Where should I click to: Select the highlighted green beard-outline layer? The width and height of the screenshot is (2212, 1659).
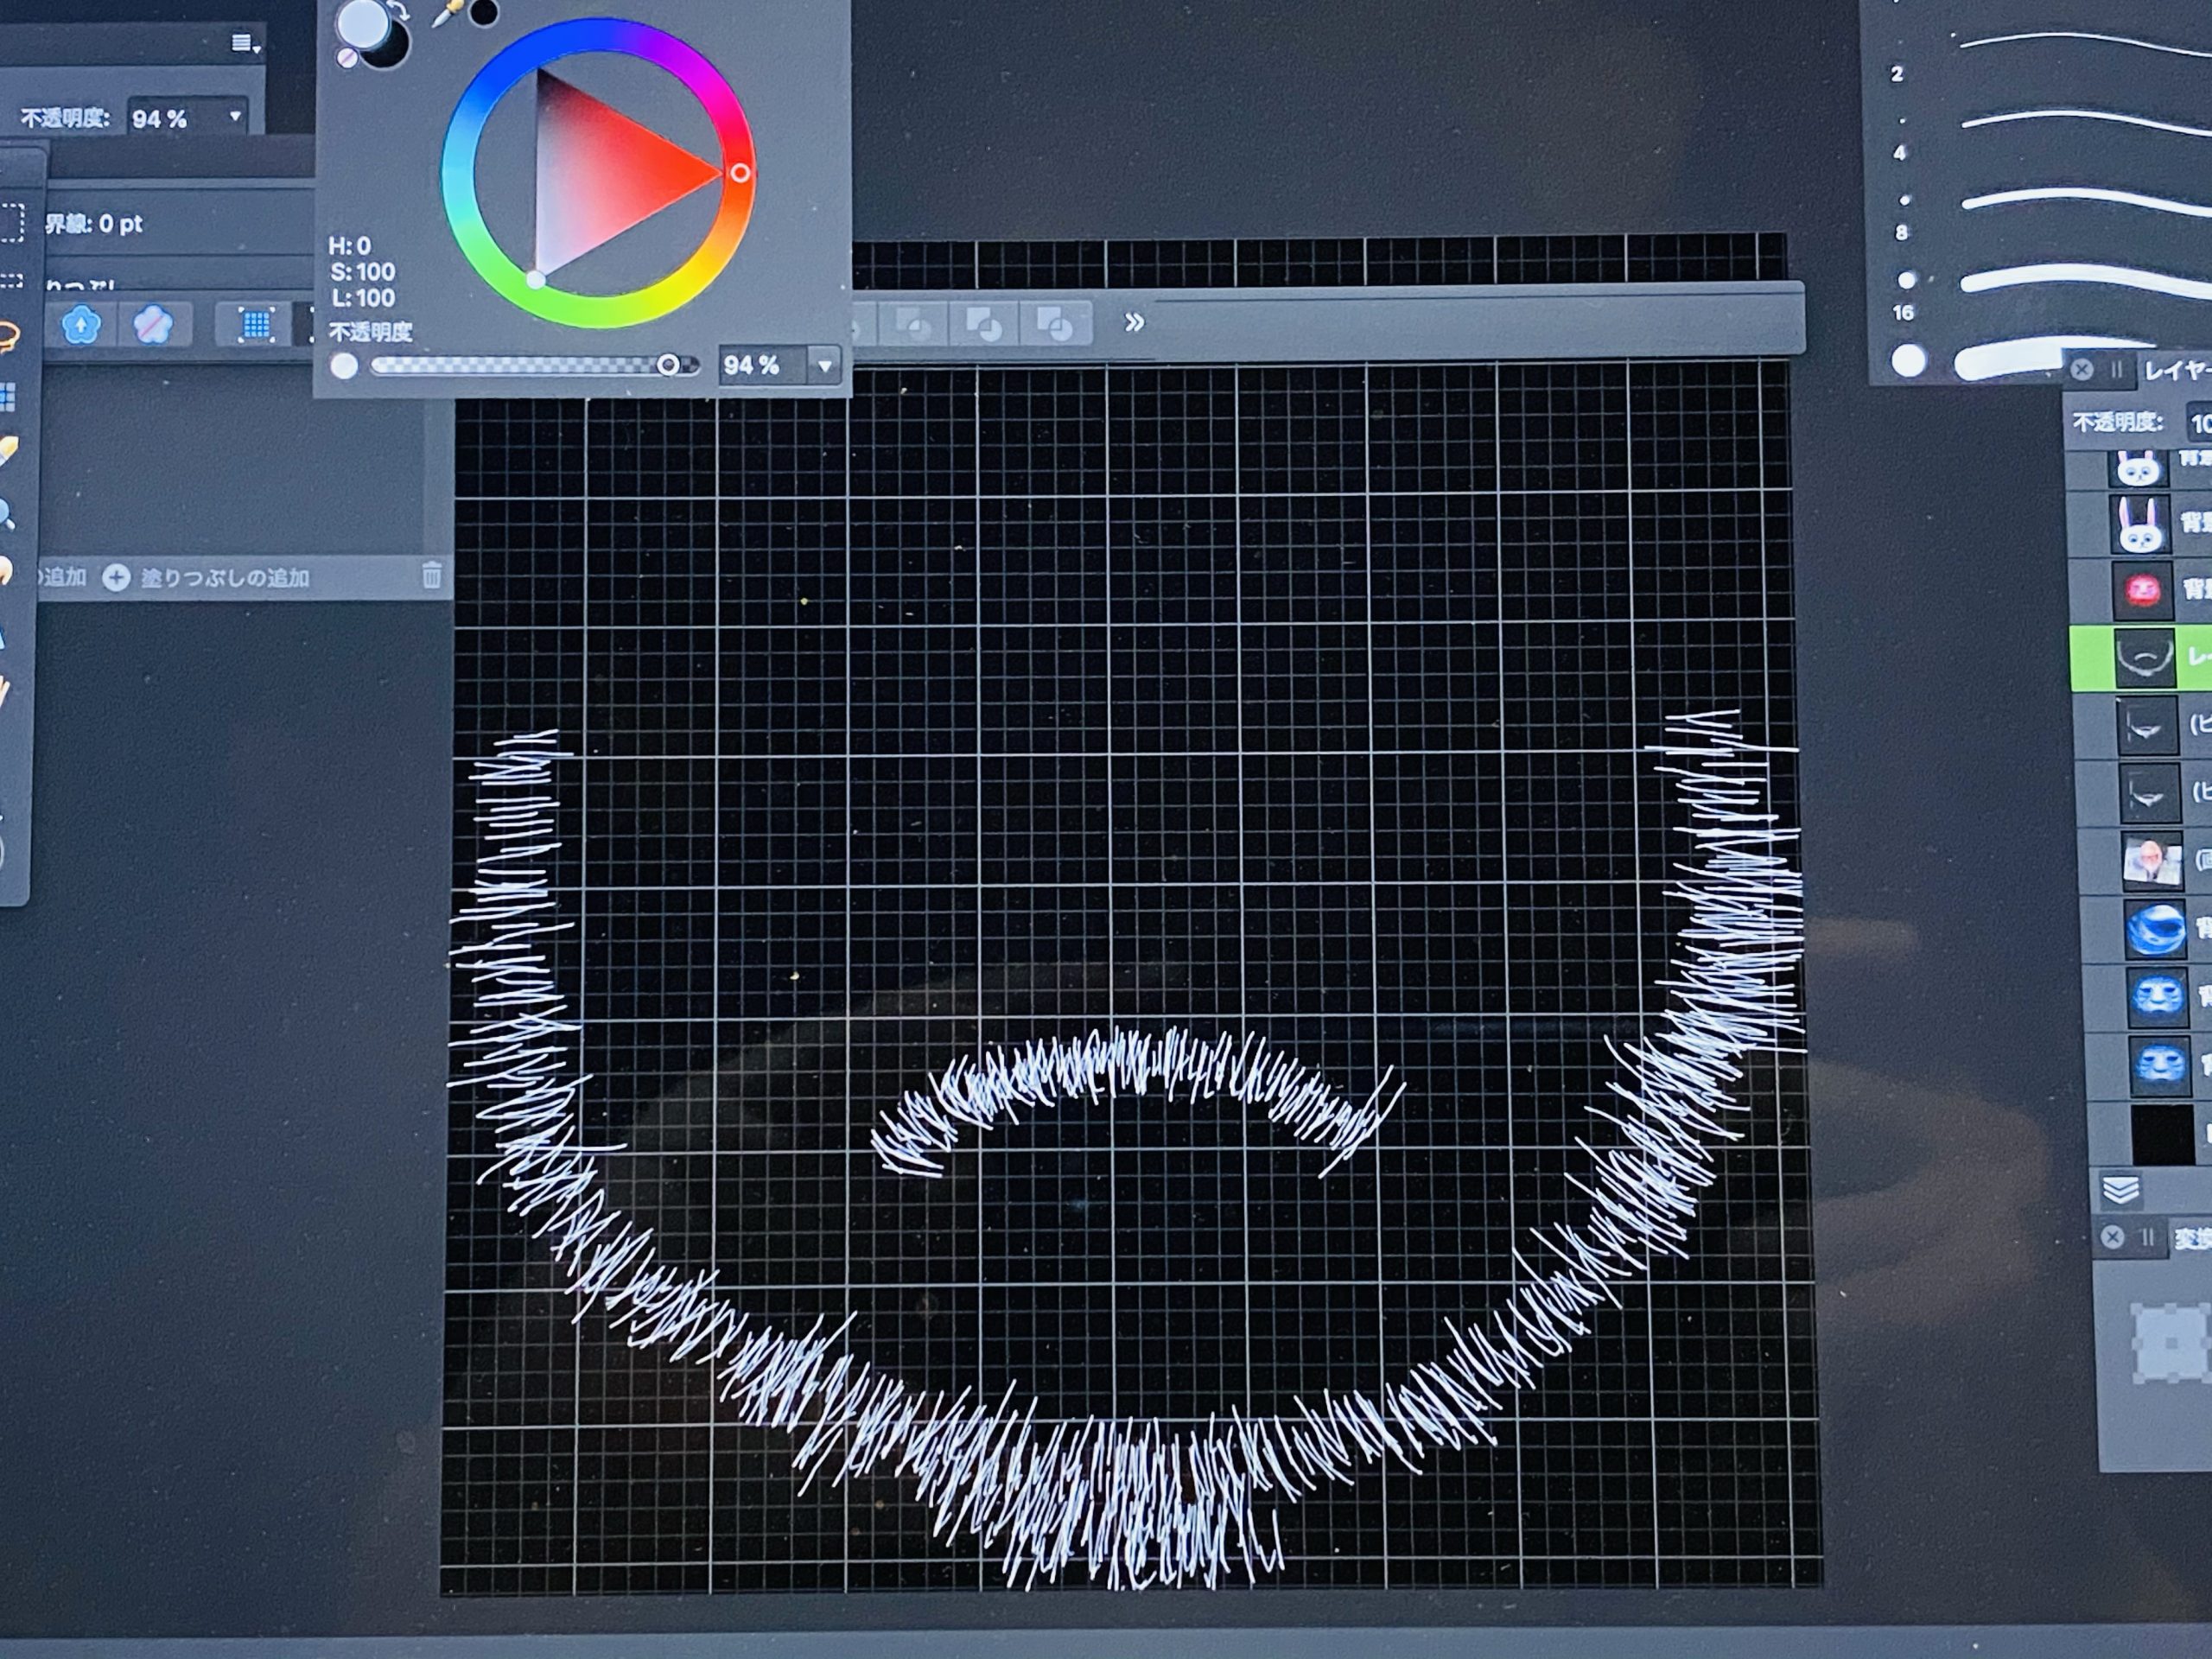[x=2140, y=658]
